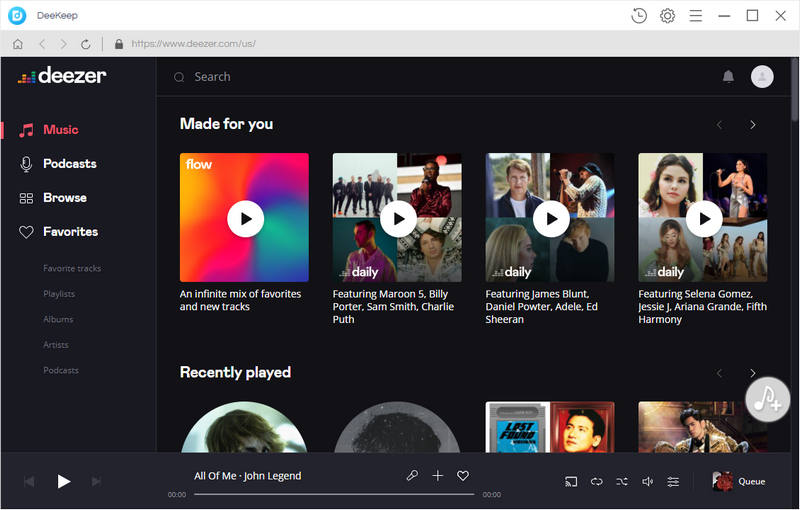Open Favorites in the sidebar

(x=58, y=232)
